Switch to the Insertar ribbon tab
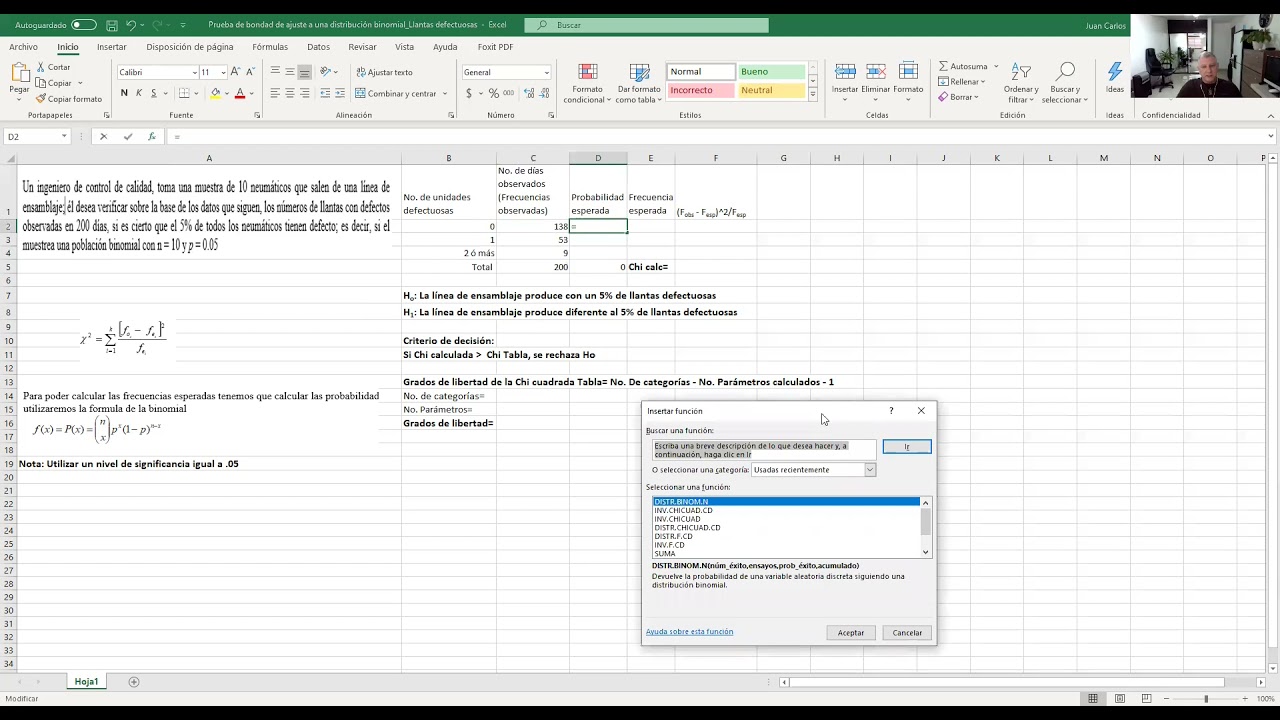The image size is (1280, 720). point(112,47)
